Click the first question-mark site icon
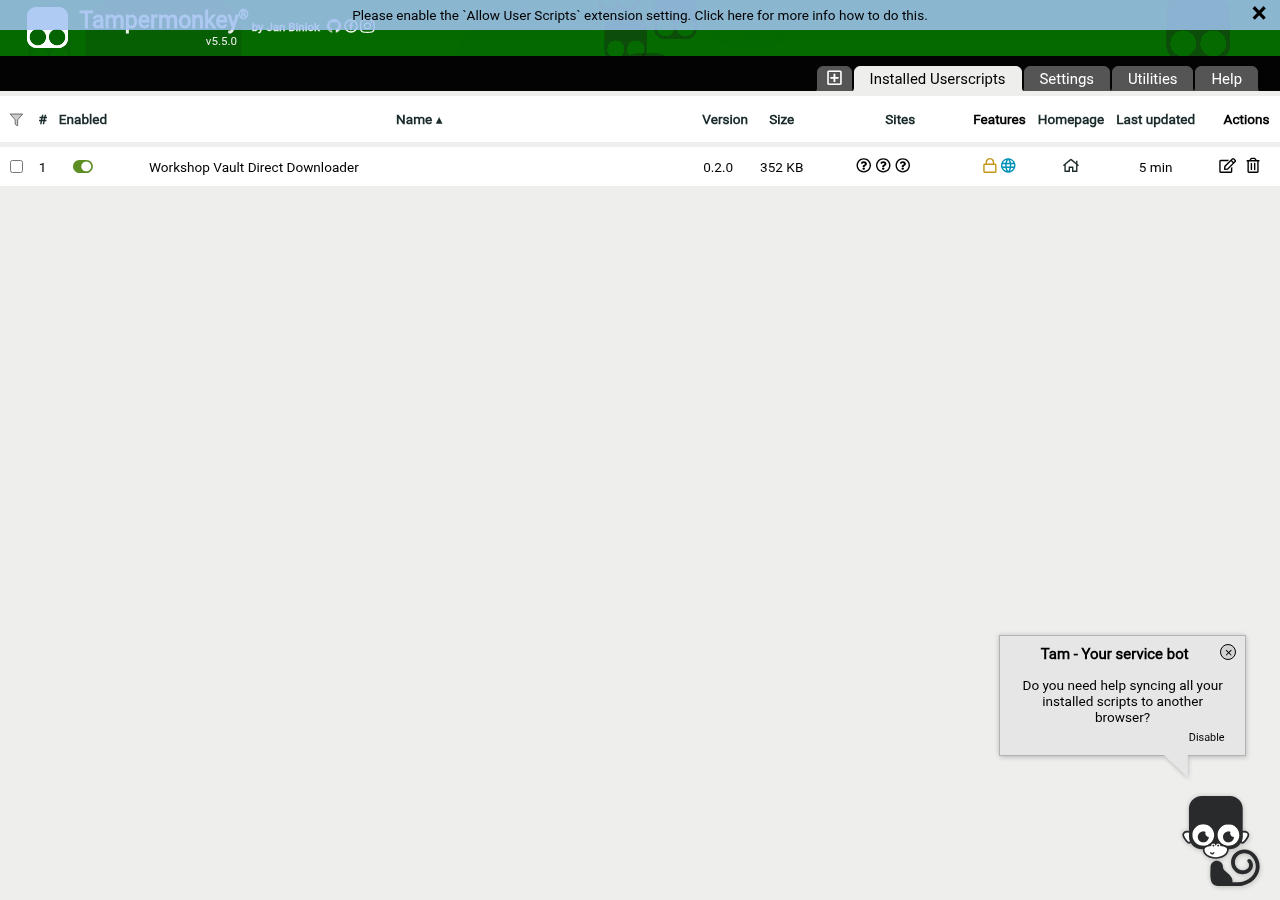The height and width of the screenshot is (900, 1280). point(864,166)
